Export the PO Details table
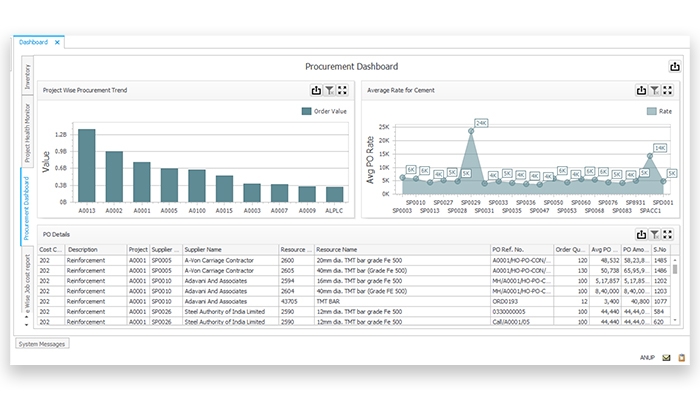 point(641,234)
